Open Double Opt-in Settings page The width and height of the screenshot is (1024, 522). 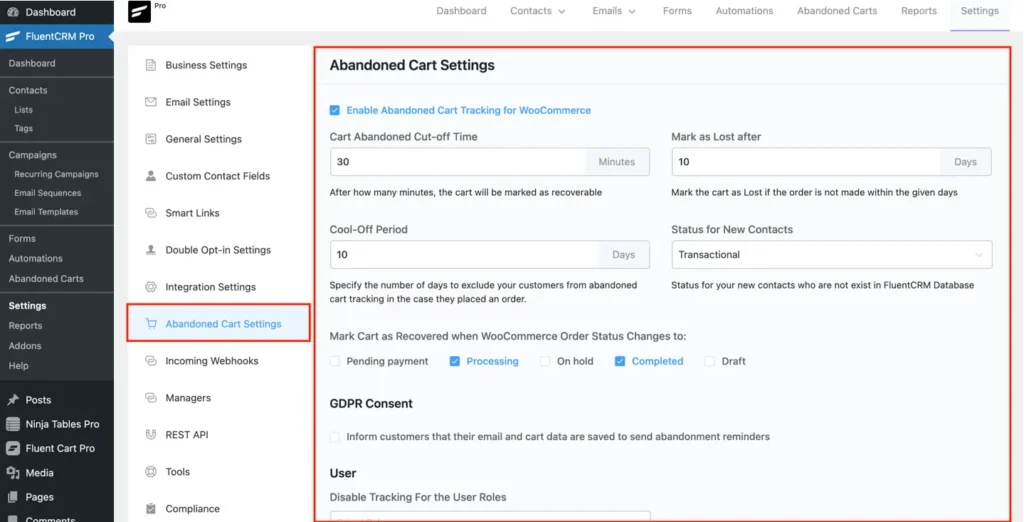[218, 250]
